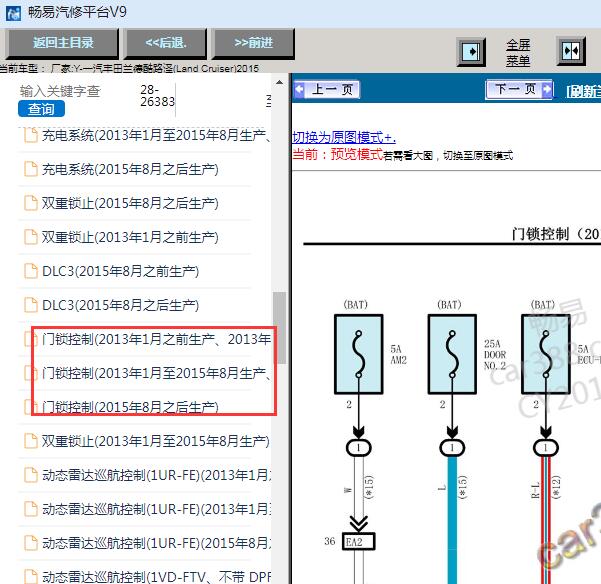This screenshot has height=584, width=601.
Task: Open the 全屏菜单 fullscreen link
Action: [518, 52]
